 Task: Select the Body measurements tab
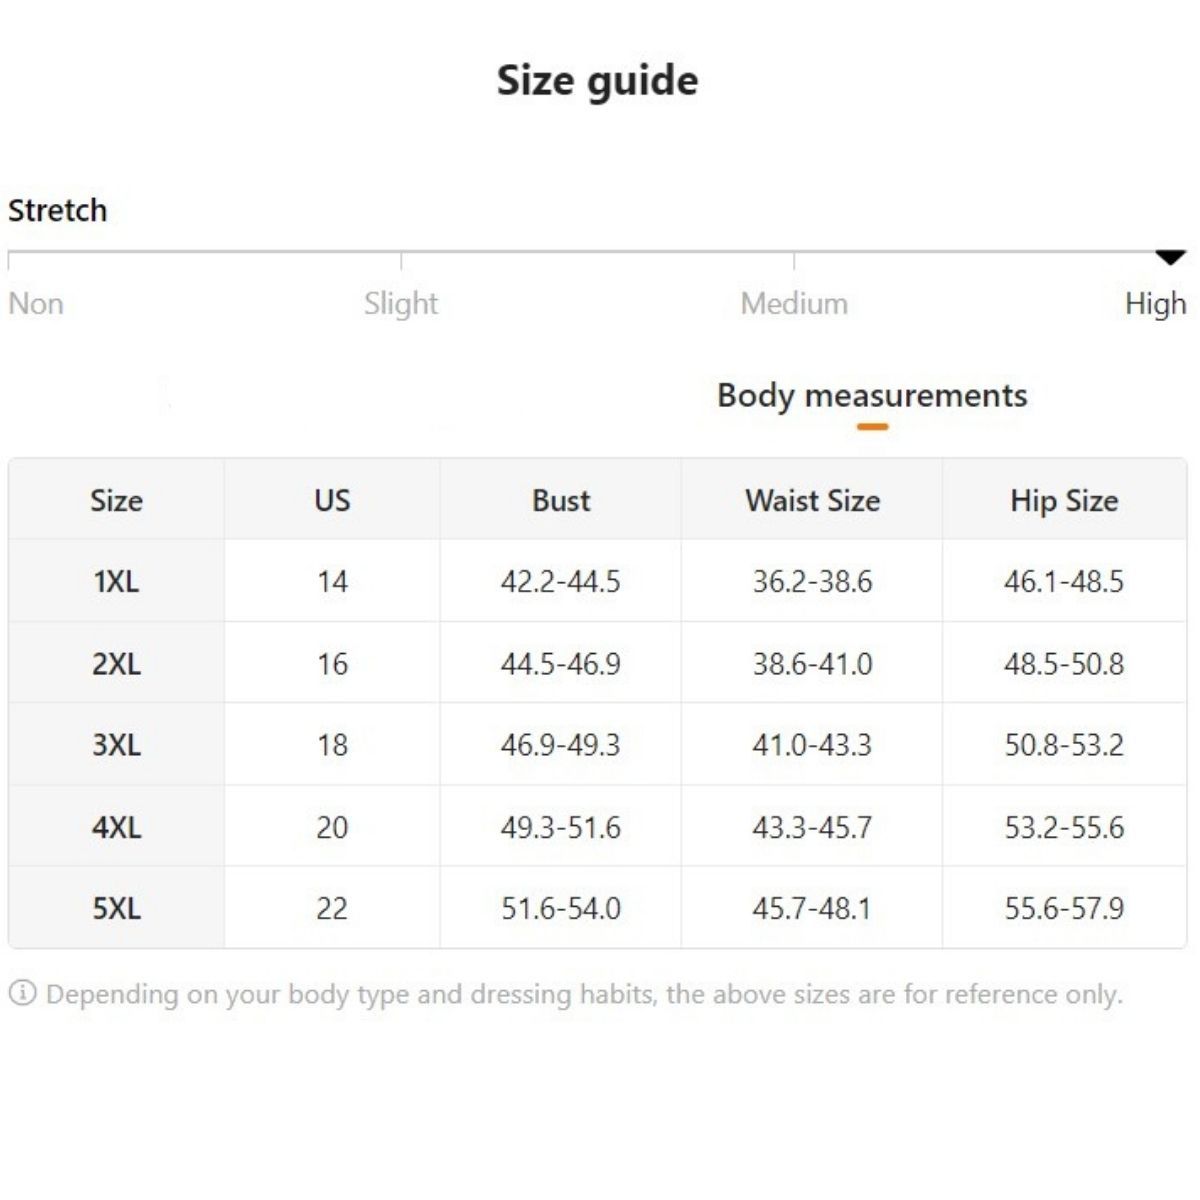click(x=872, y=396)
